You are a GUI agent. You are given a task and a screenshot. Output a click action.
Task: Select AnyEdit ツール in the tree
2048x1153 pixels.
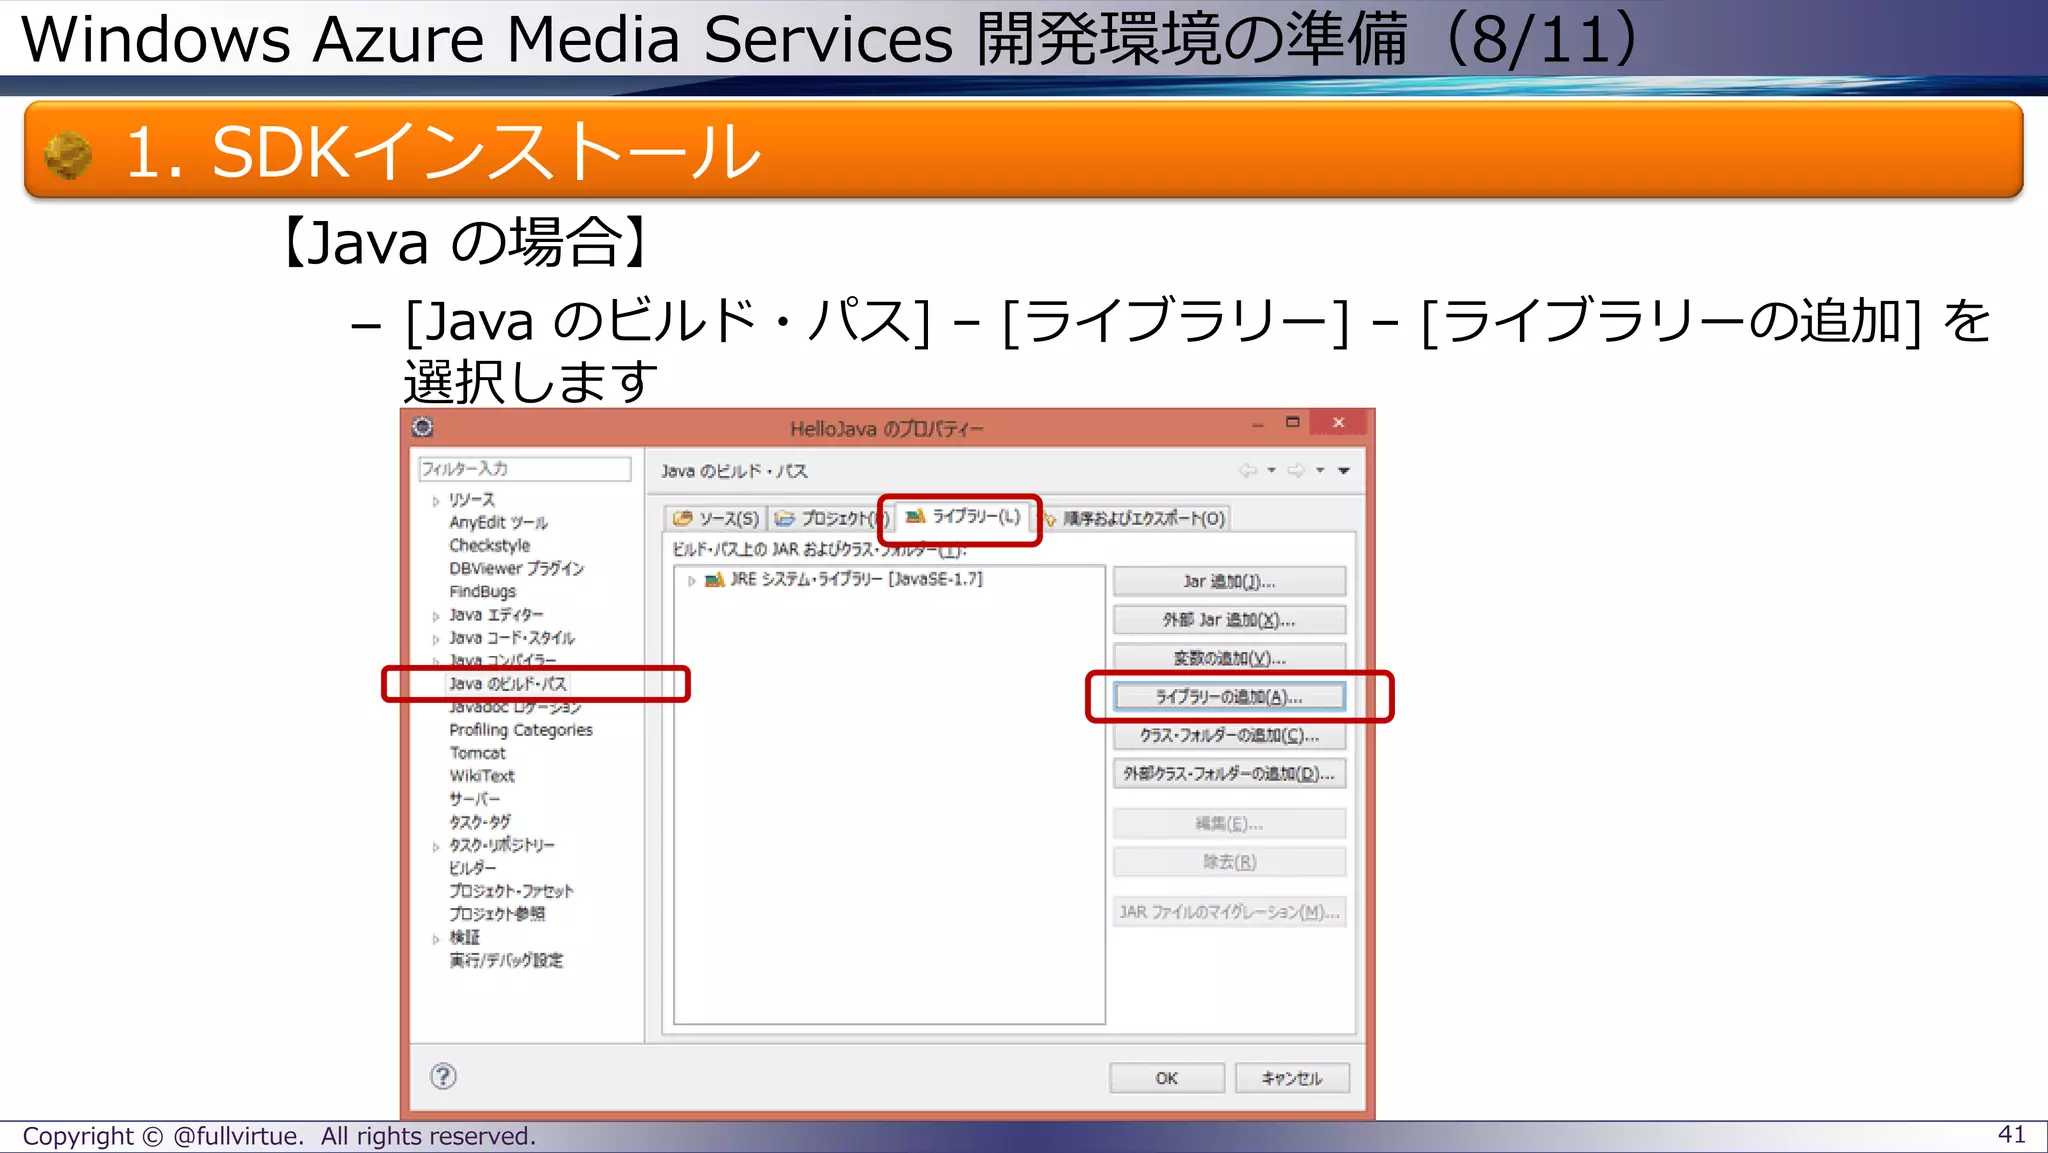click(x=498, y=523)
